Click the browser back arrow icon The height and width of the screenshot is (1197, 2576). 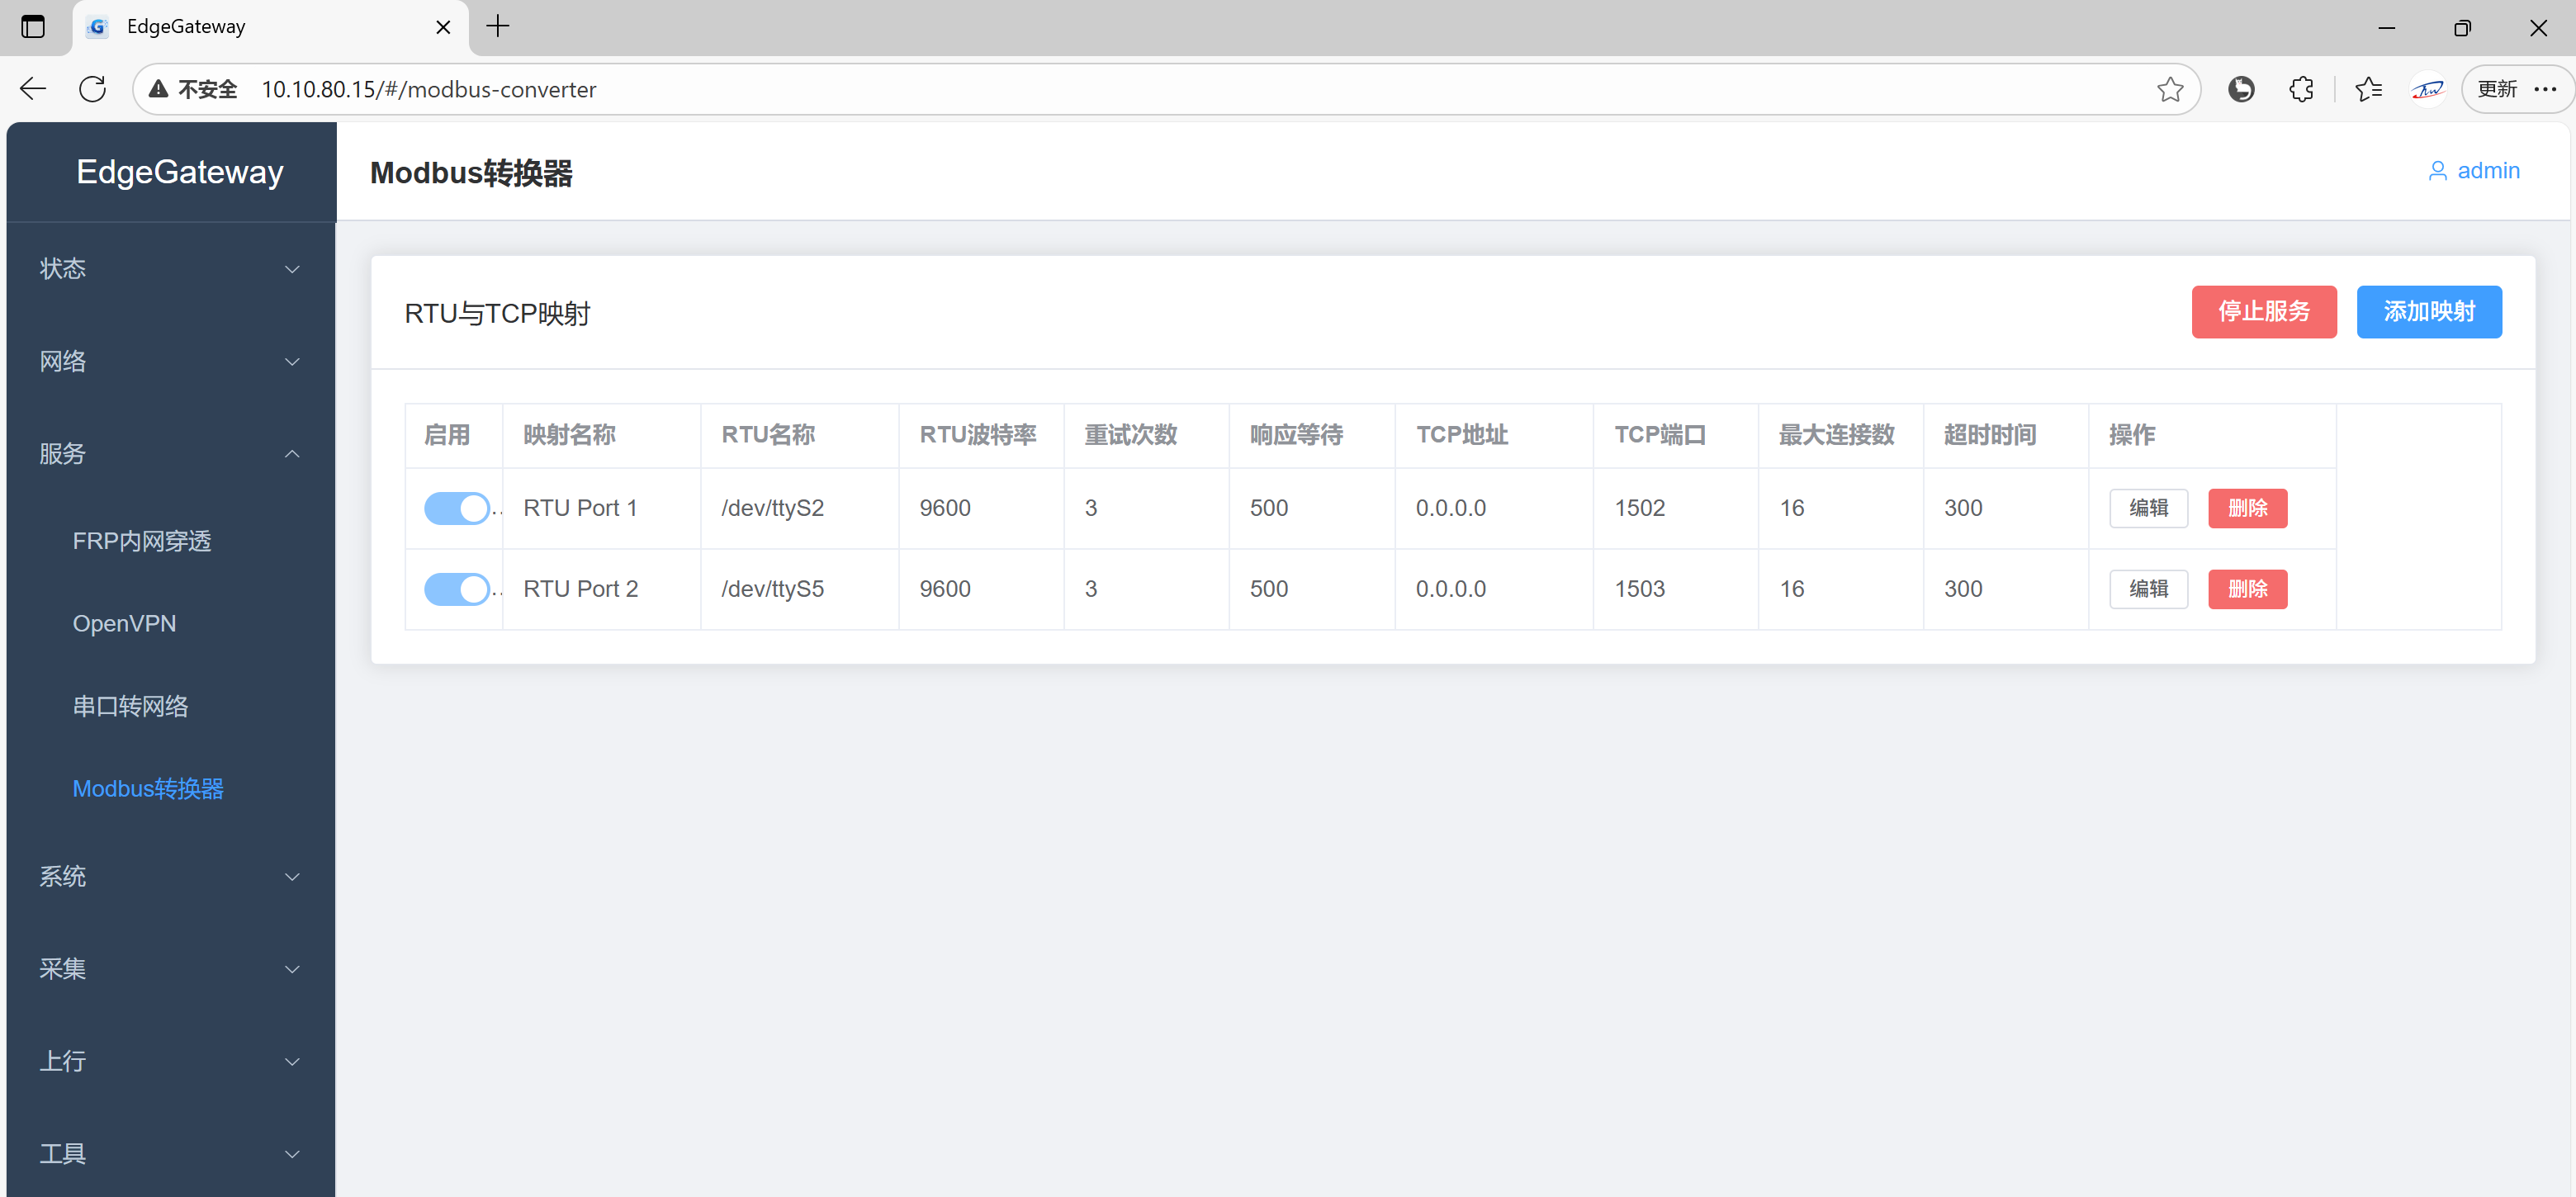[x=33, y=89]
